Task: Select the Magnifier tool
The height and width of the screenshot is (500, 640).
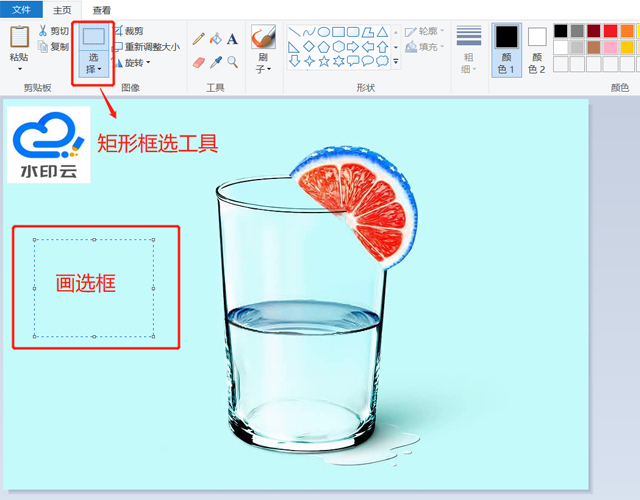Action: 232,62
